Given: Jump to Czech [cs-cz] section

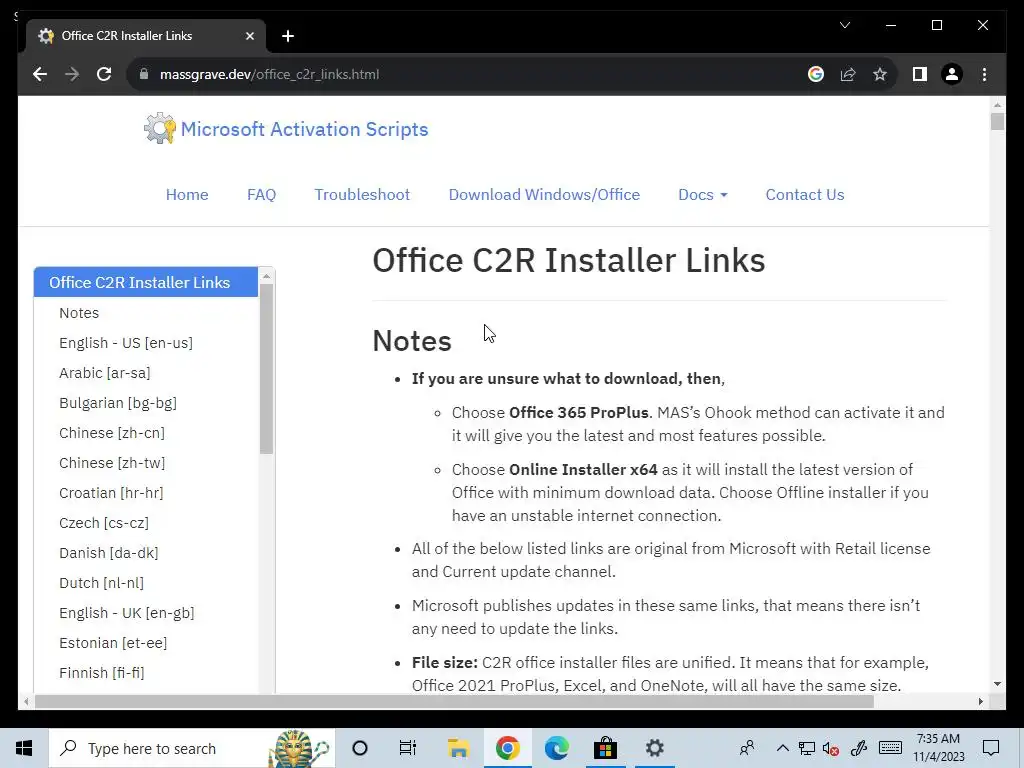Looking at the screenshot, I should pyautogui.click(x=104, y=523).
